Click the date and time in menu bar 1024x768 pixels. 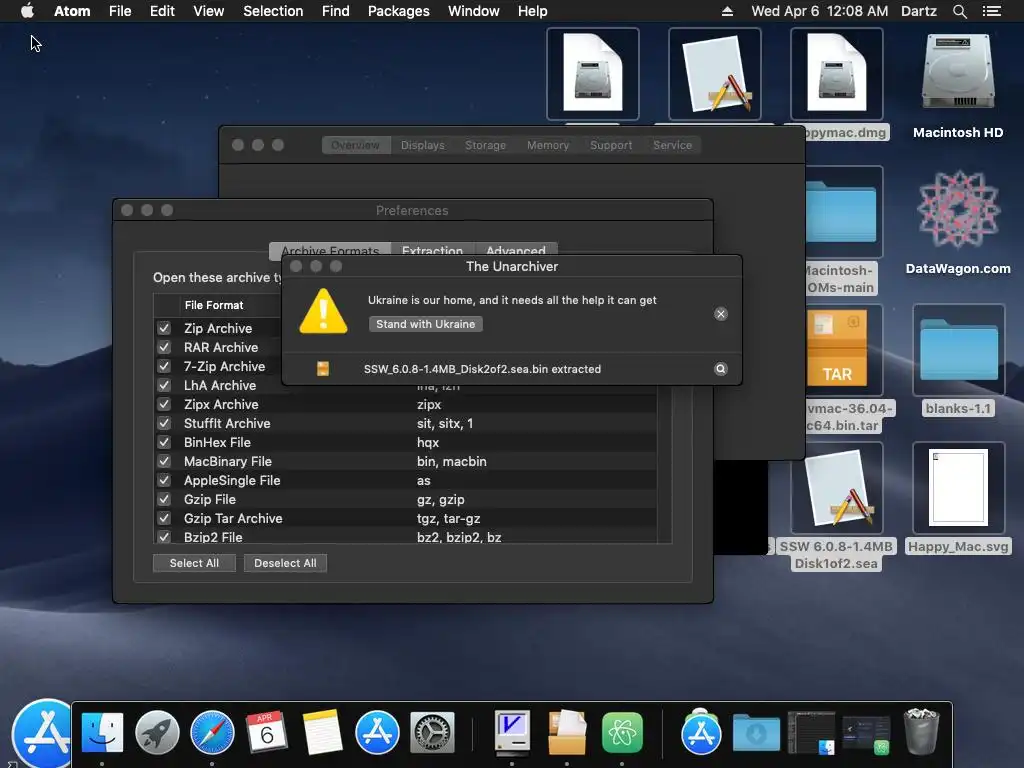(820, 11)
